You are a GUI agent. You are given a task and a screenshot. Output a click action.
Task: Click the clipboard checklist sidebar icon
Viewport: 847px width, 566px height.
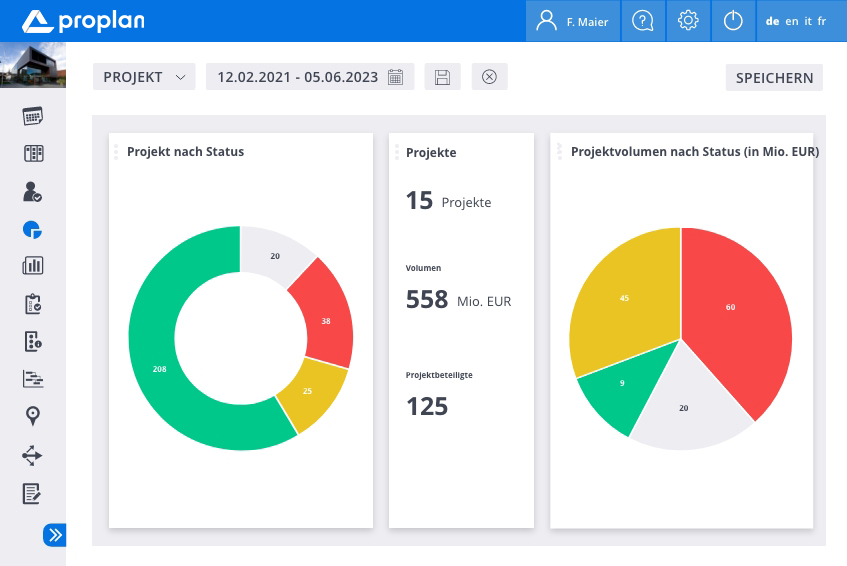click(33, 304)
